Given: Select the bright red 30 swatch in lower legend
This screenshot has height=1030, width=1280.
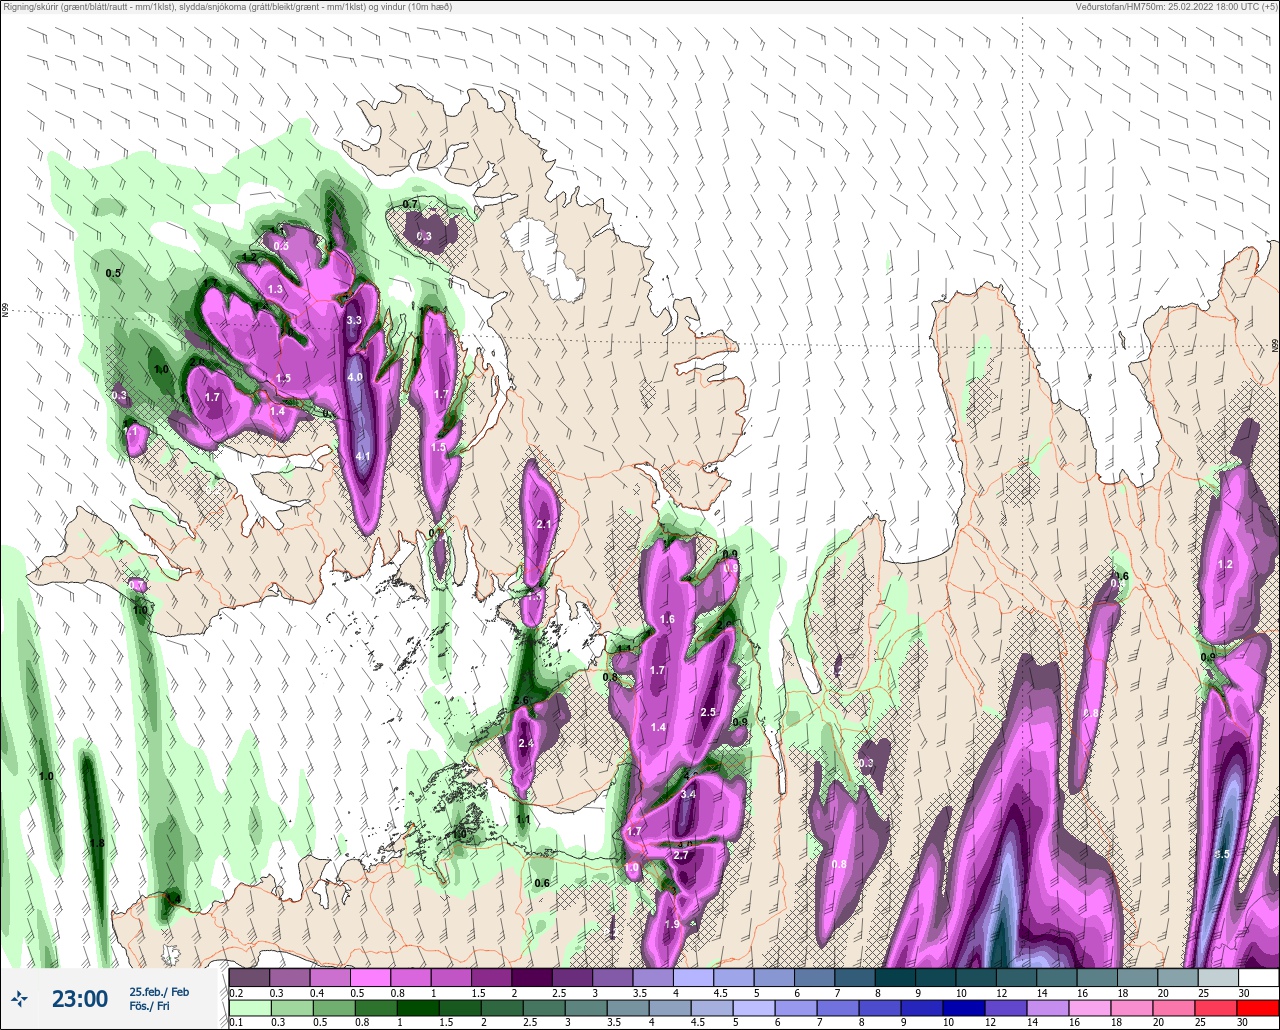Looking at the screenshot, I should (x=1257, y=1007).
